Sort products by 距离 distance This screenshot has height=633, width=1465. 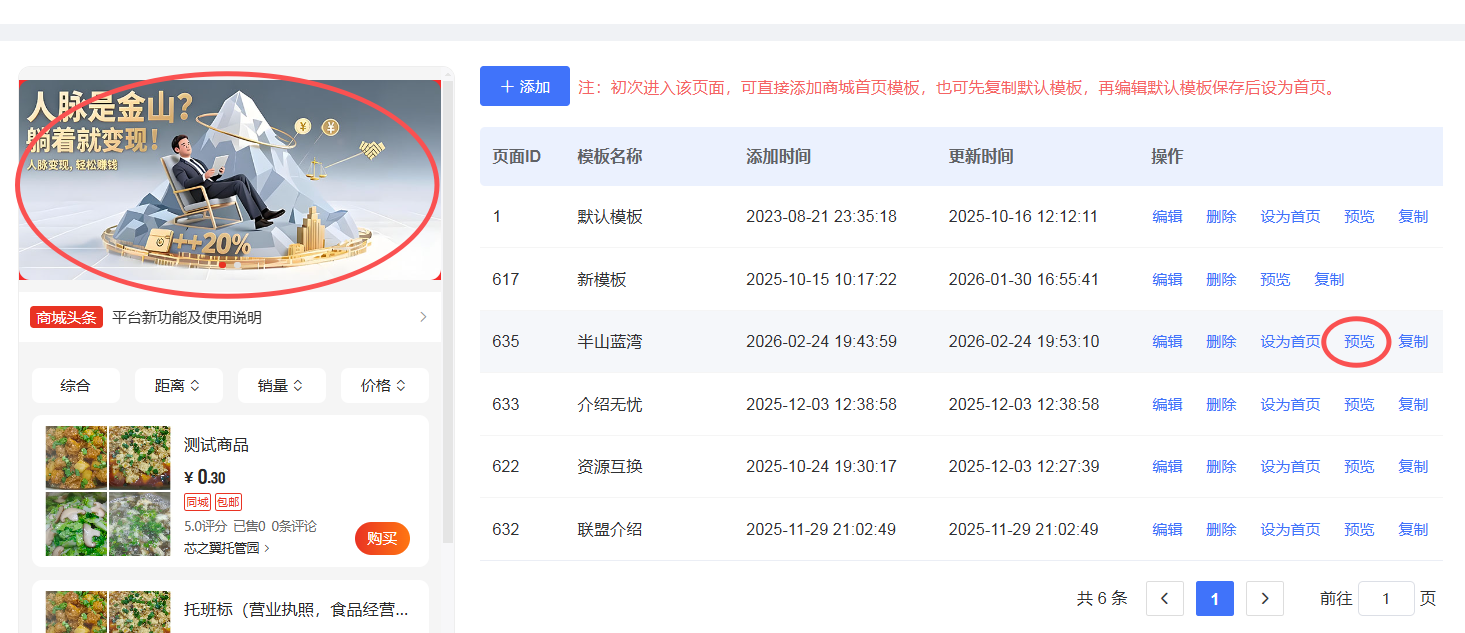(178, 385)
